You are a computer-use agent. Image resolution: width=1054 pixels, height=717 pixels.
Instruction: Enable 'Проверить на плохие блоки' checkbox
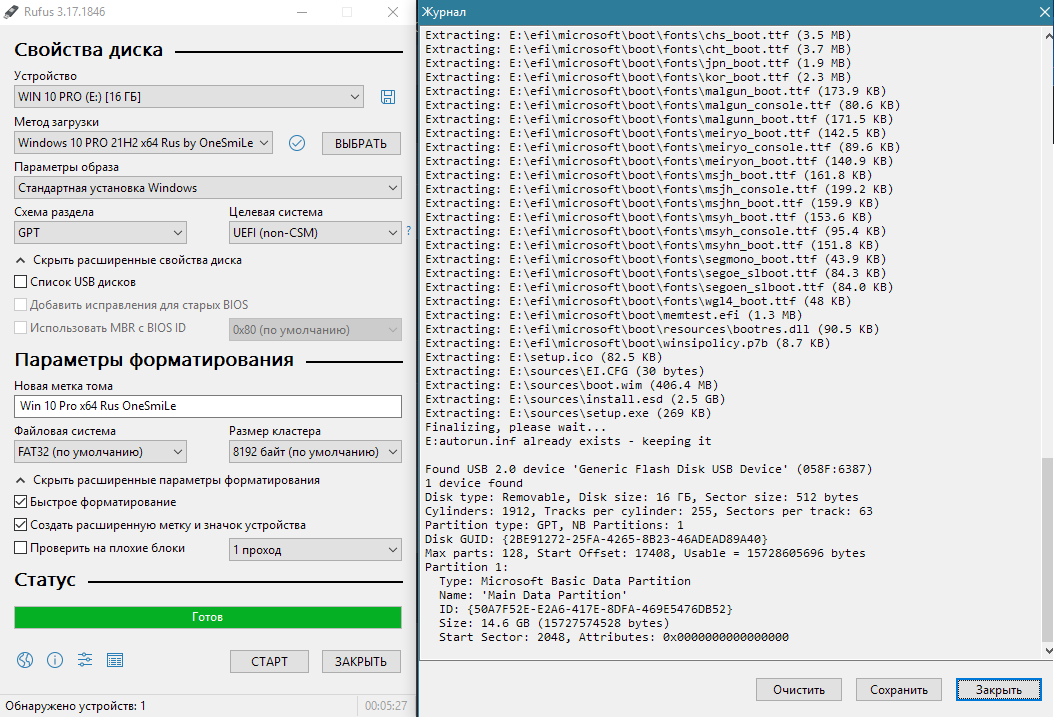pos(21,547)
